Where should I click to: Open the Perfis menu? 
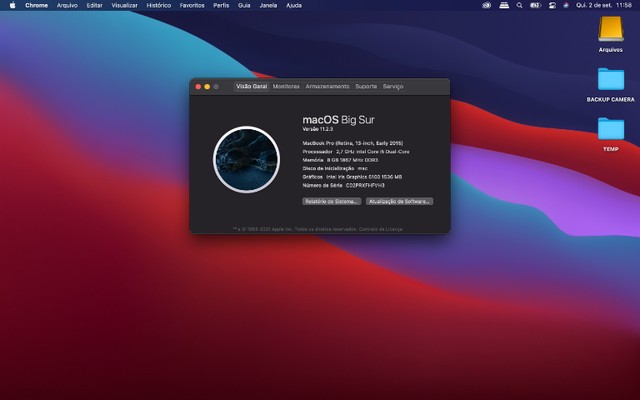click(221, 5)
